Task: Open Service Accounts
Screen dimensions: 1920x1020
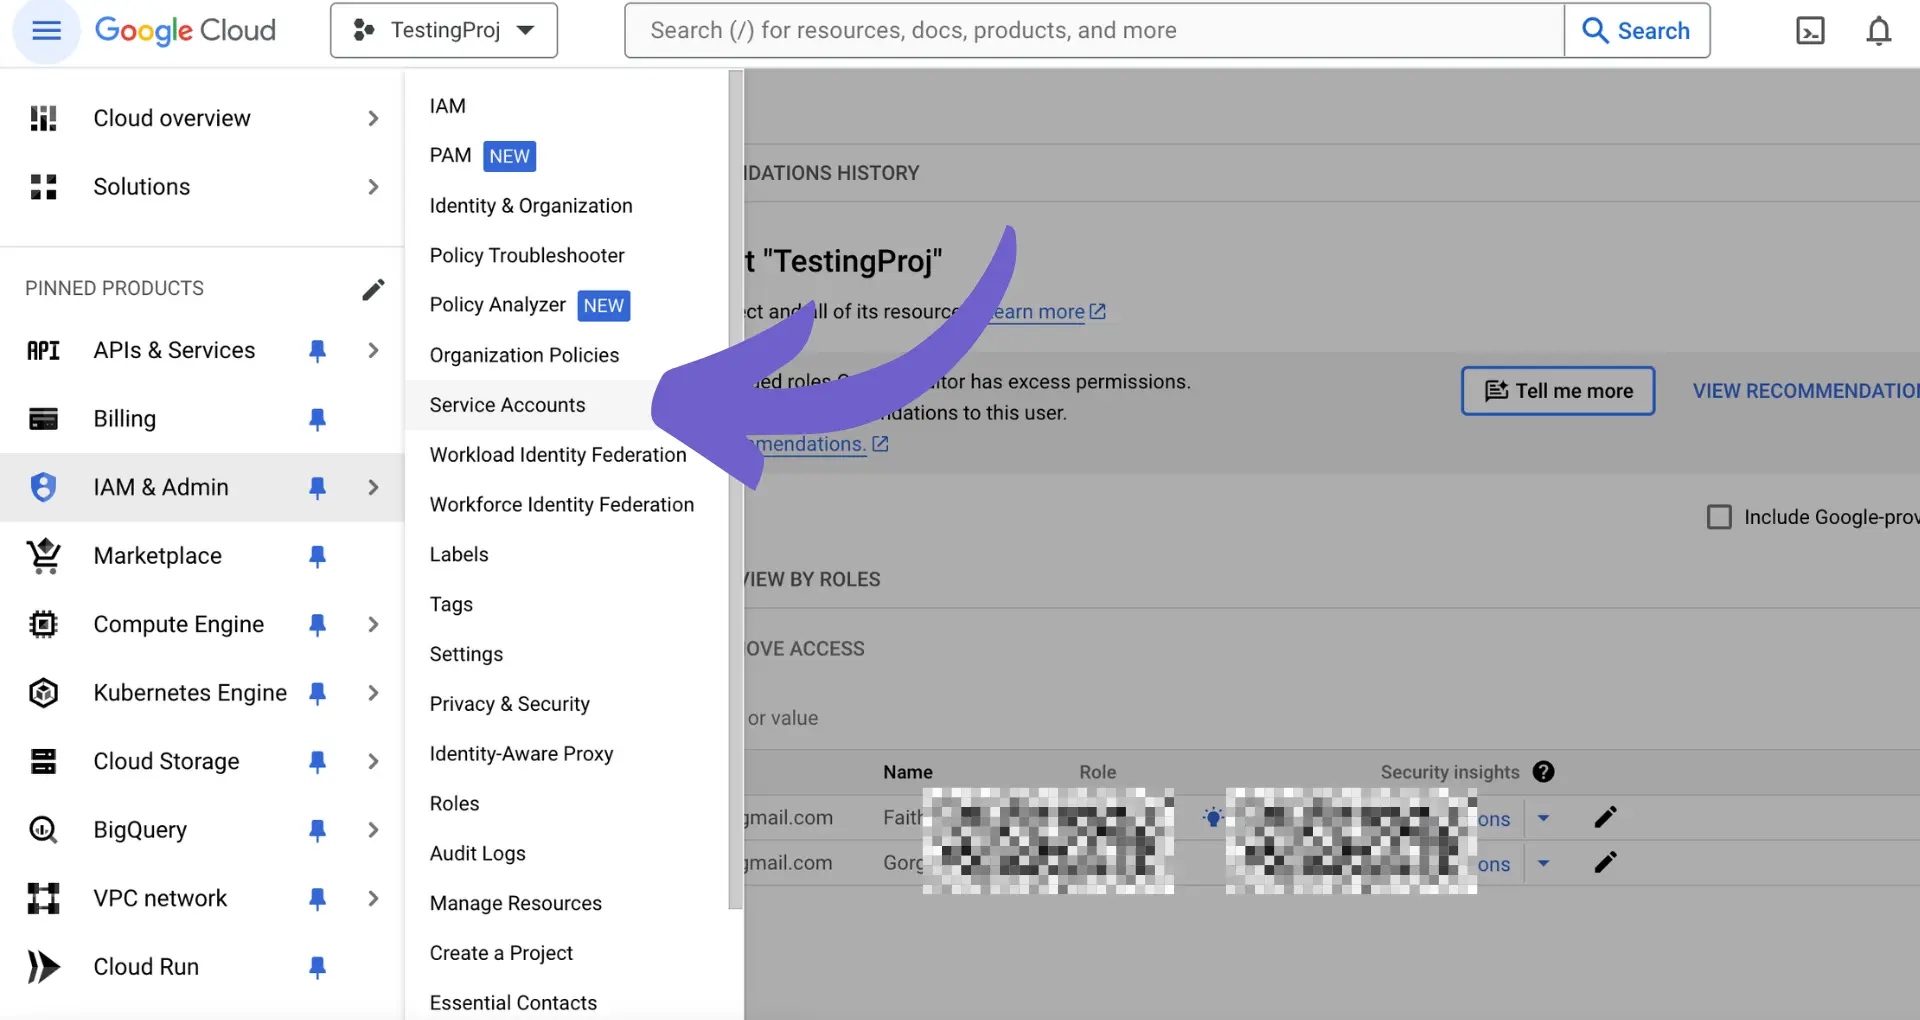Action: click(507, 405)
